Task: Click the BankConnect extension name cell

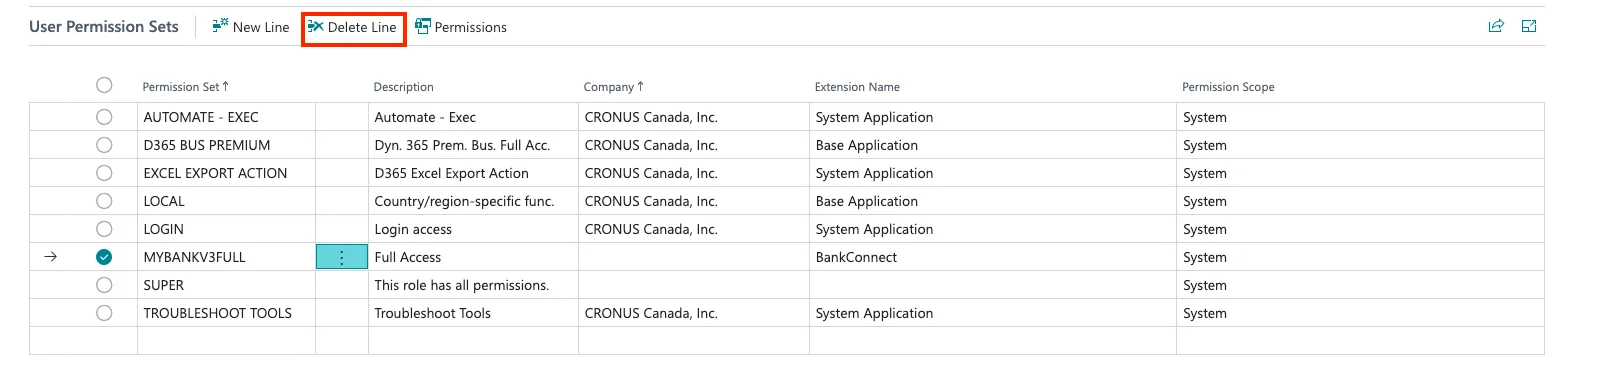Action: click(993, 257)
